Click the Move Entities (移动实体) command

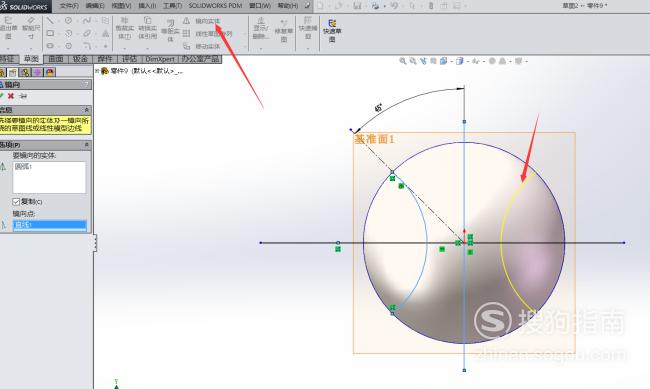coord(202,46)
